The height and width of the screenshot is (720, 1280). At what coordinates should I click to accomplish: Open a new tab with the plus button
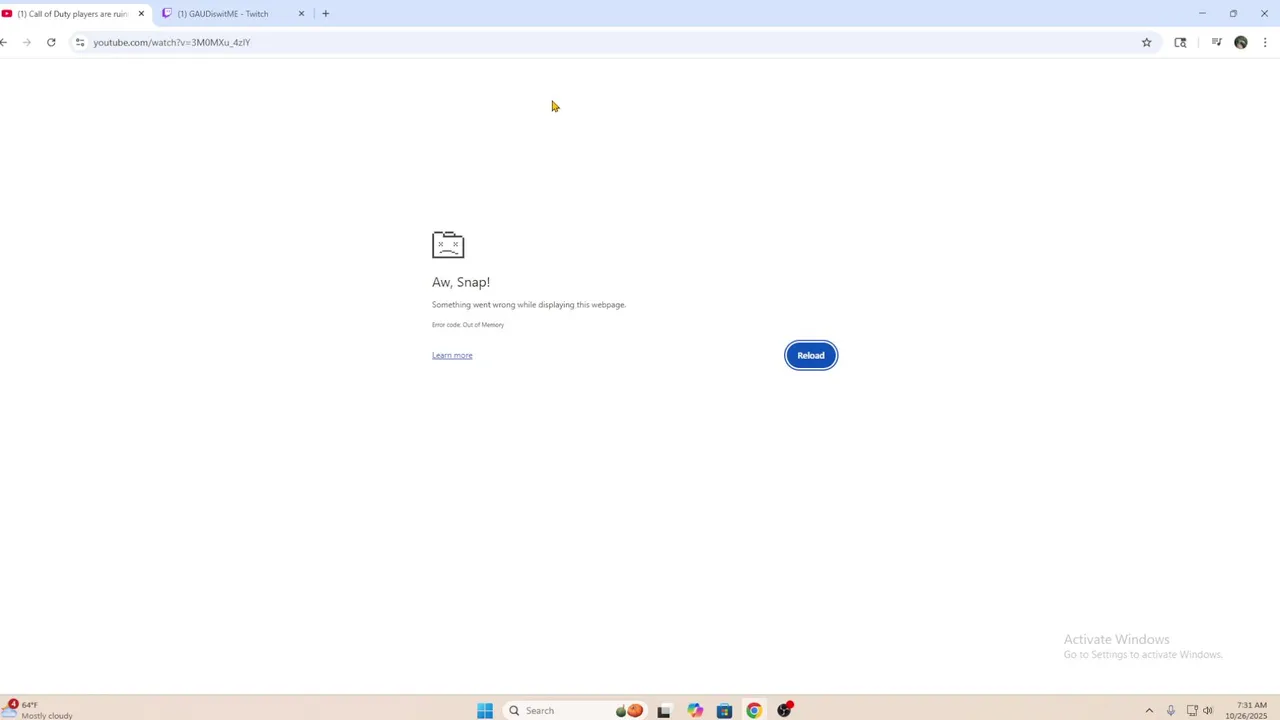[x=325, y=14]
